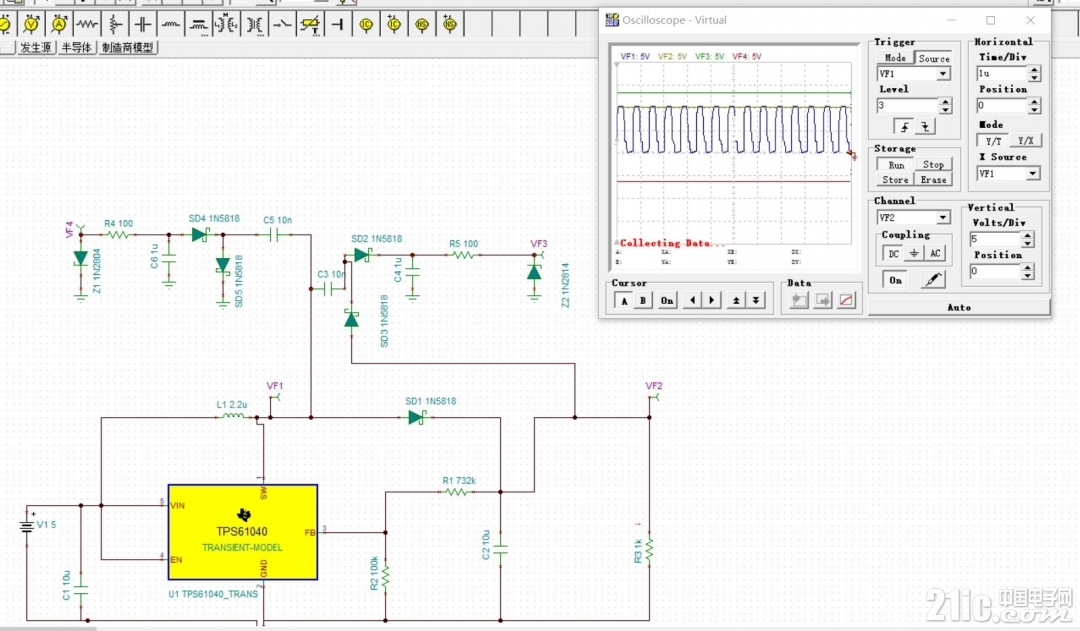
Task: Click the Trigger Level input field
Action: coord(908,105)
